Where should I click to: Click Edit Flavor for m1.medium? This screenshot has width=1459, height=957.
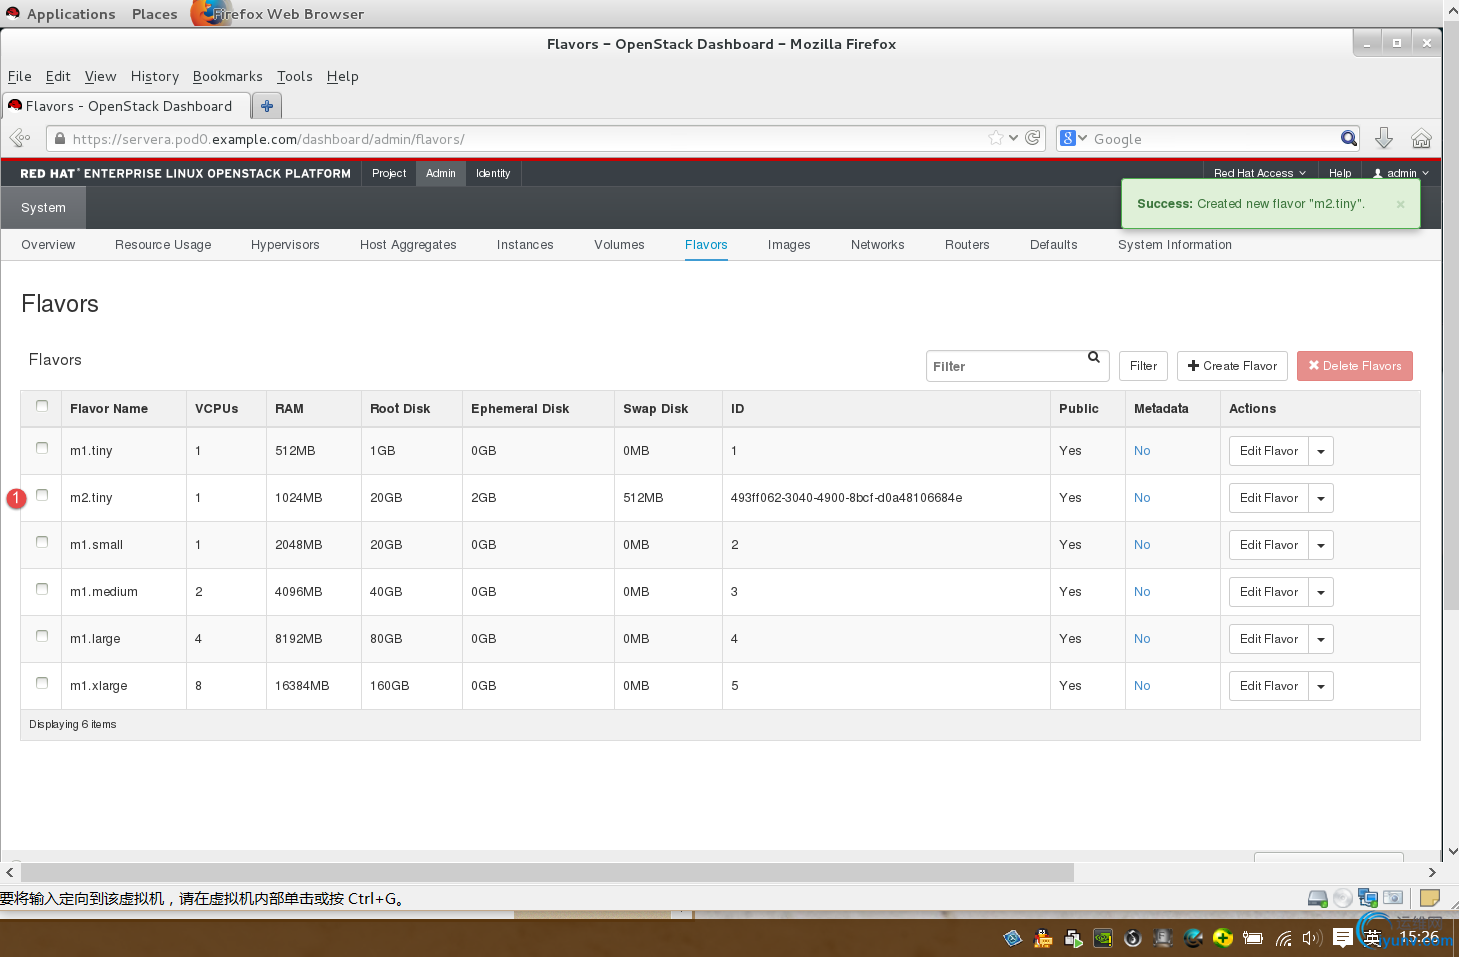pyautogui.click(x=1268, y=592)
